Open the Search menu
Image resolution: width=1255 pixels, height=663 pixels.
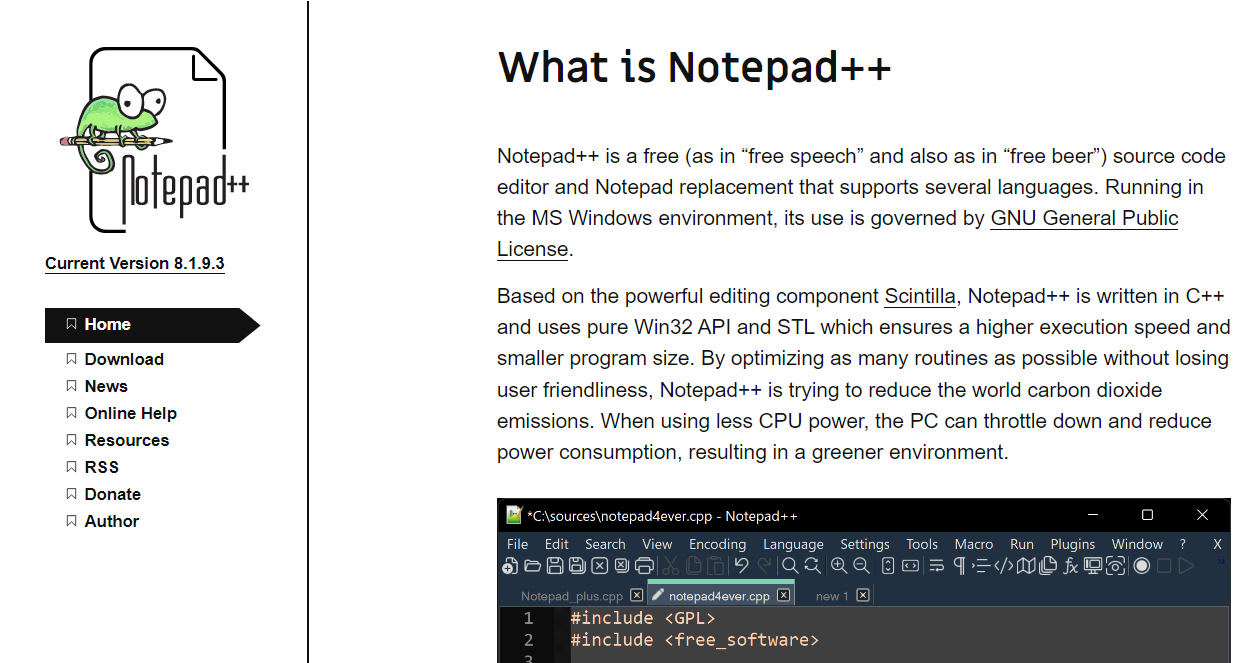pos(605,544)
